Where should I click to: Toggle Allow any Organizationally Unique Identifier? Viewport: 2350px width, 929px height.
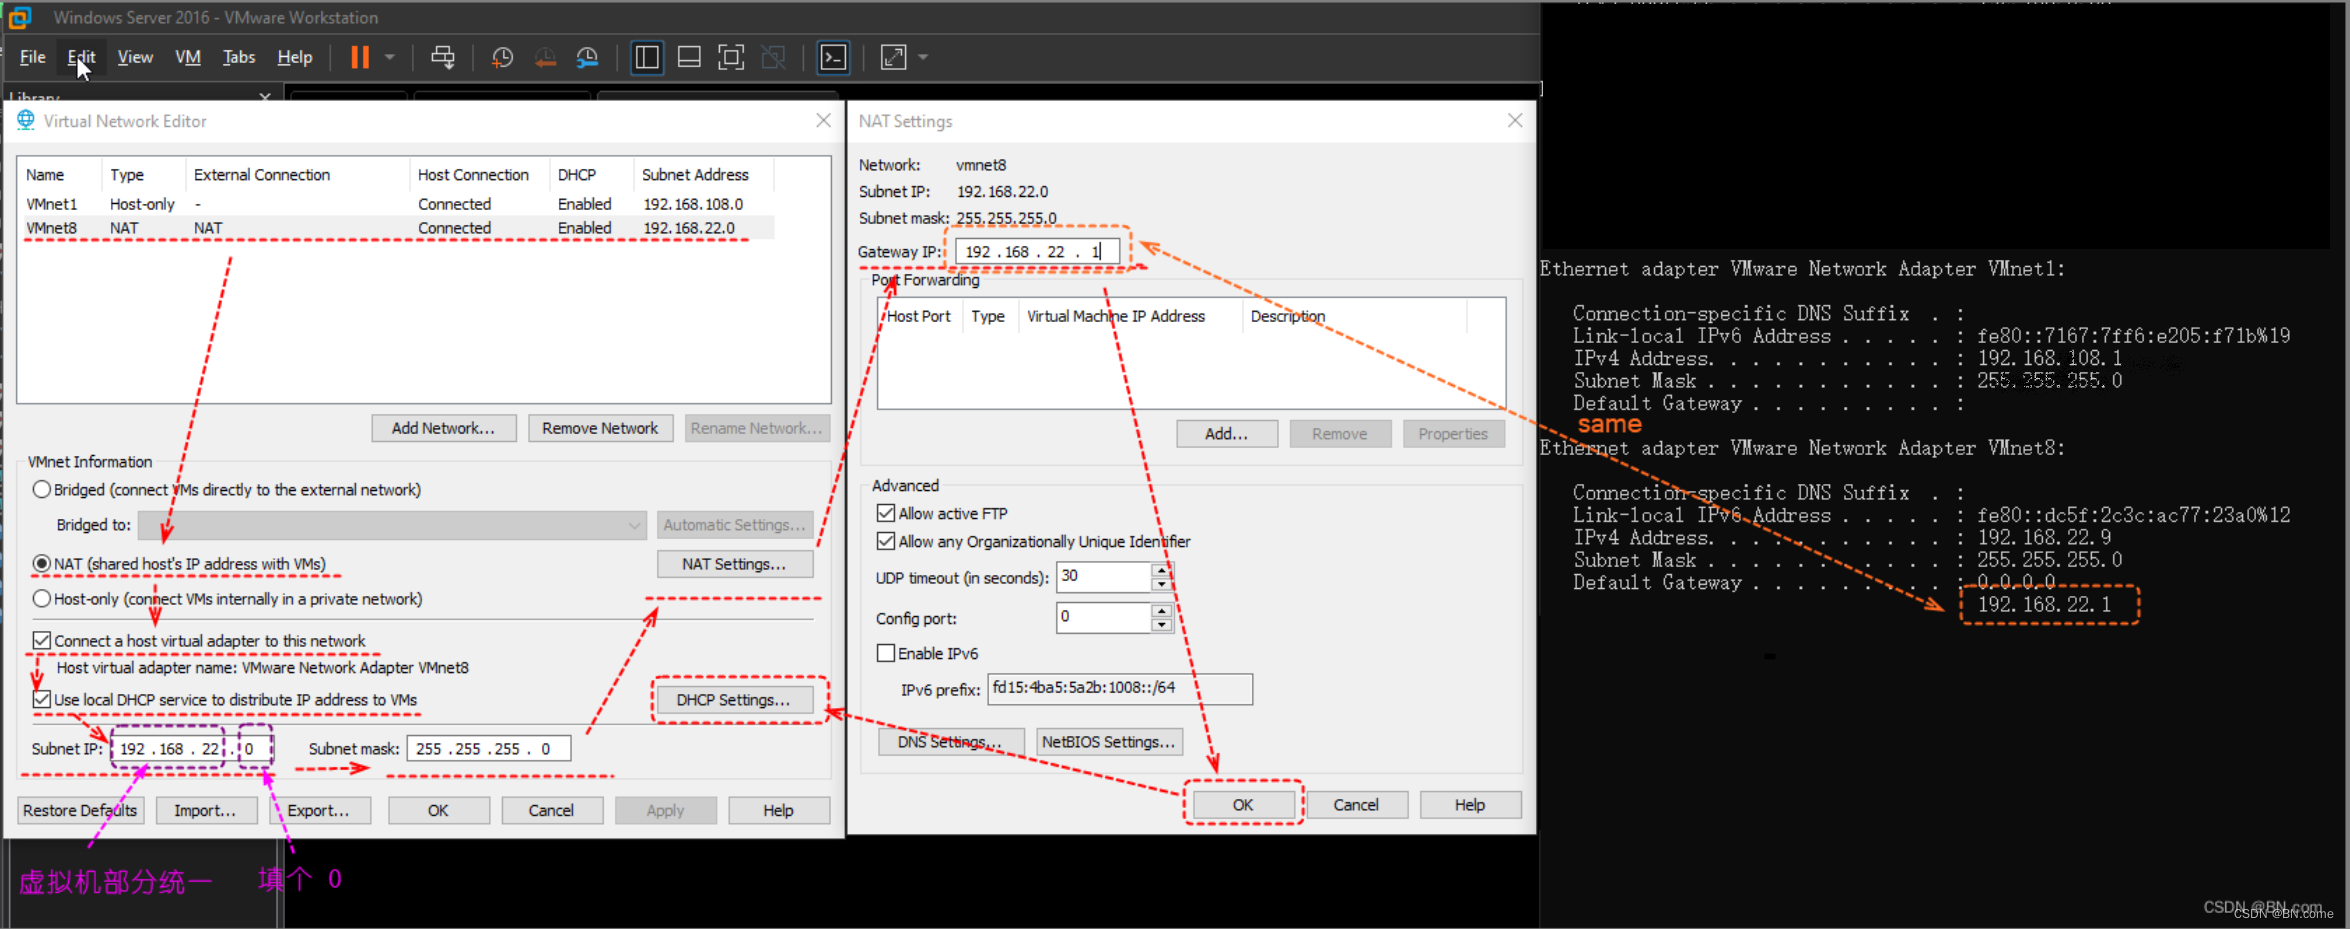[x=886, y=541]
